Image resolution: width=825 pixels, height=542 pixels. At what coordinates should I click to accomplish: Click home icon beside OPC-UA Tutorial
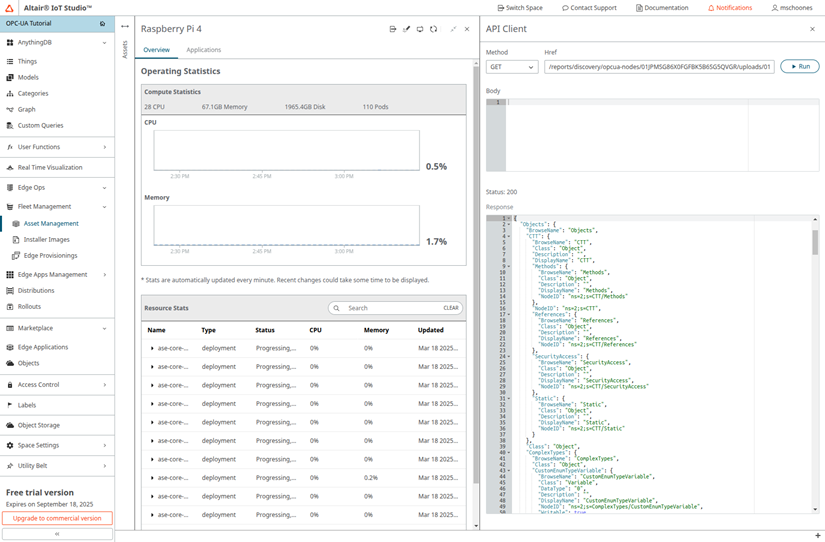pyautogui.click(x=103, y=24)
